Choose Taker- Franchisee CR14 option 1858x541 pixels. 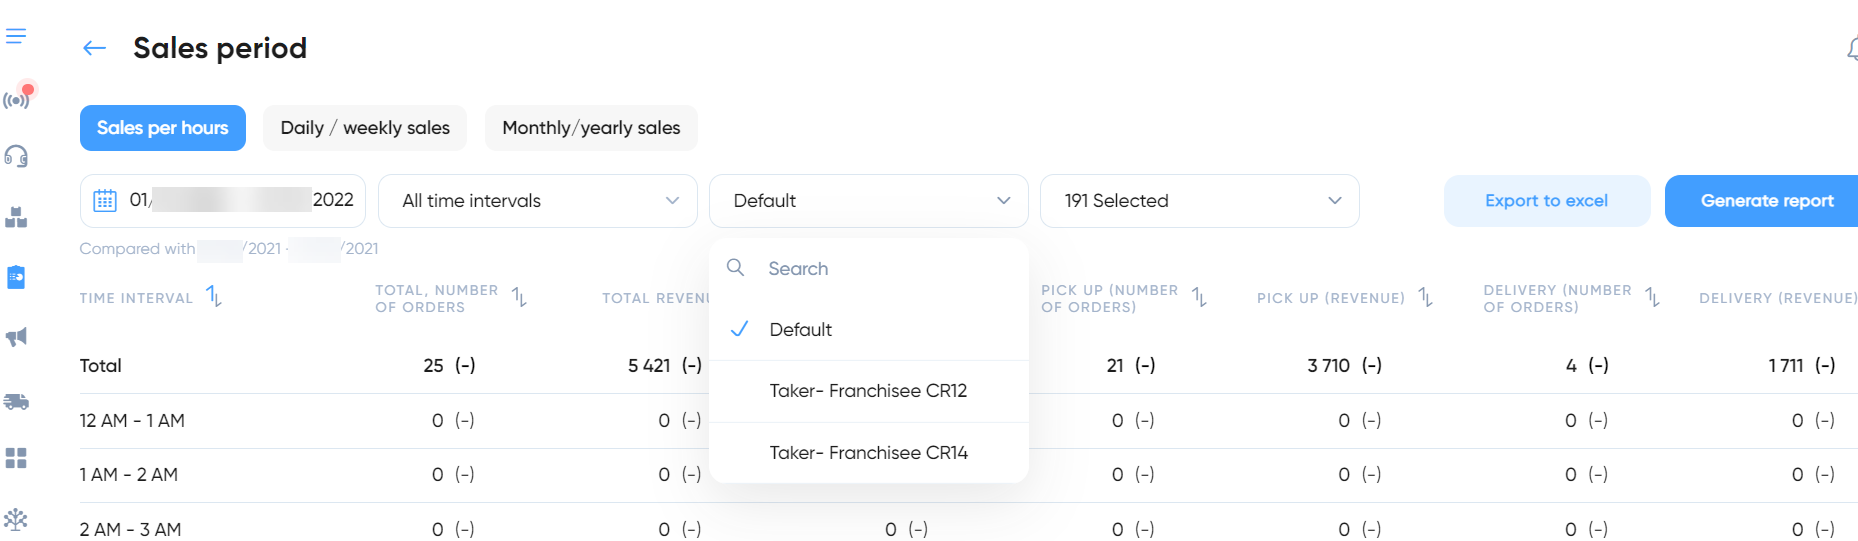point(869,453)
